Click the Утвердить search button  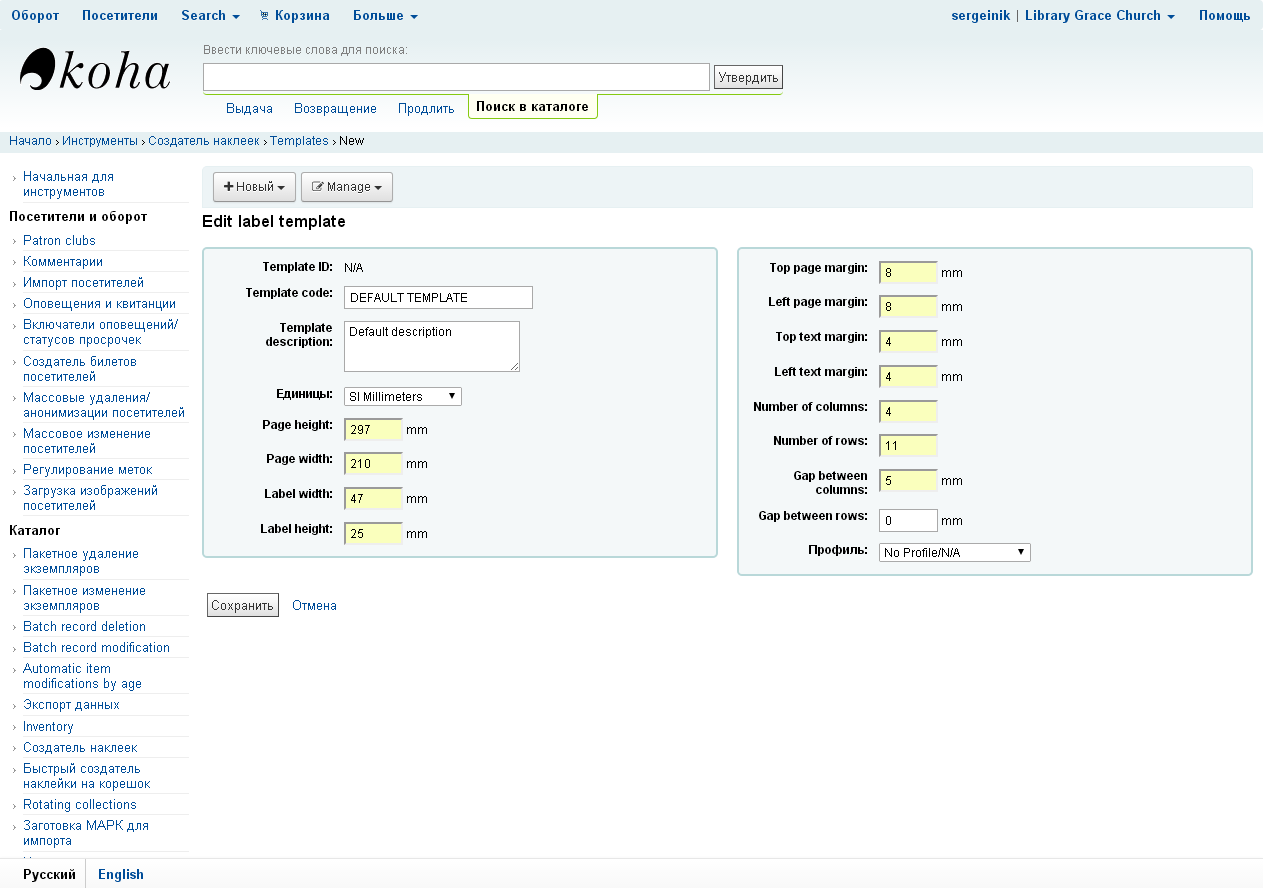747,77
